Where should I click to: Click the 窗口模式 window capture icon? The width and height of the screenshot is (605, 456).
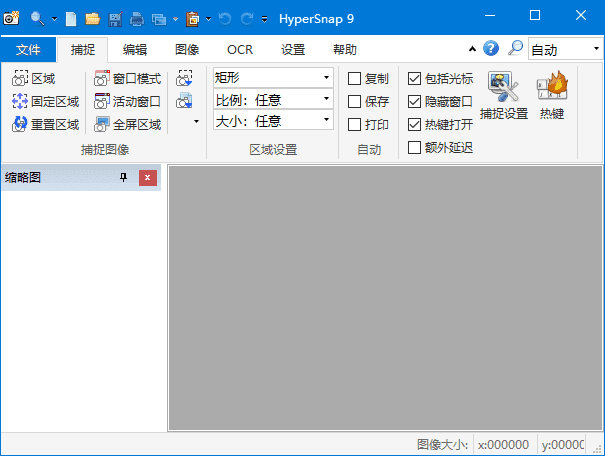pyautogui.click(x=102, y=78)
